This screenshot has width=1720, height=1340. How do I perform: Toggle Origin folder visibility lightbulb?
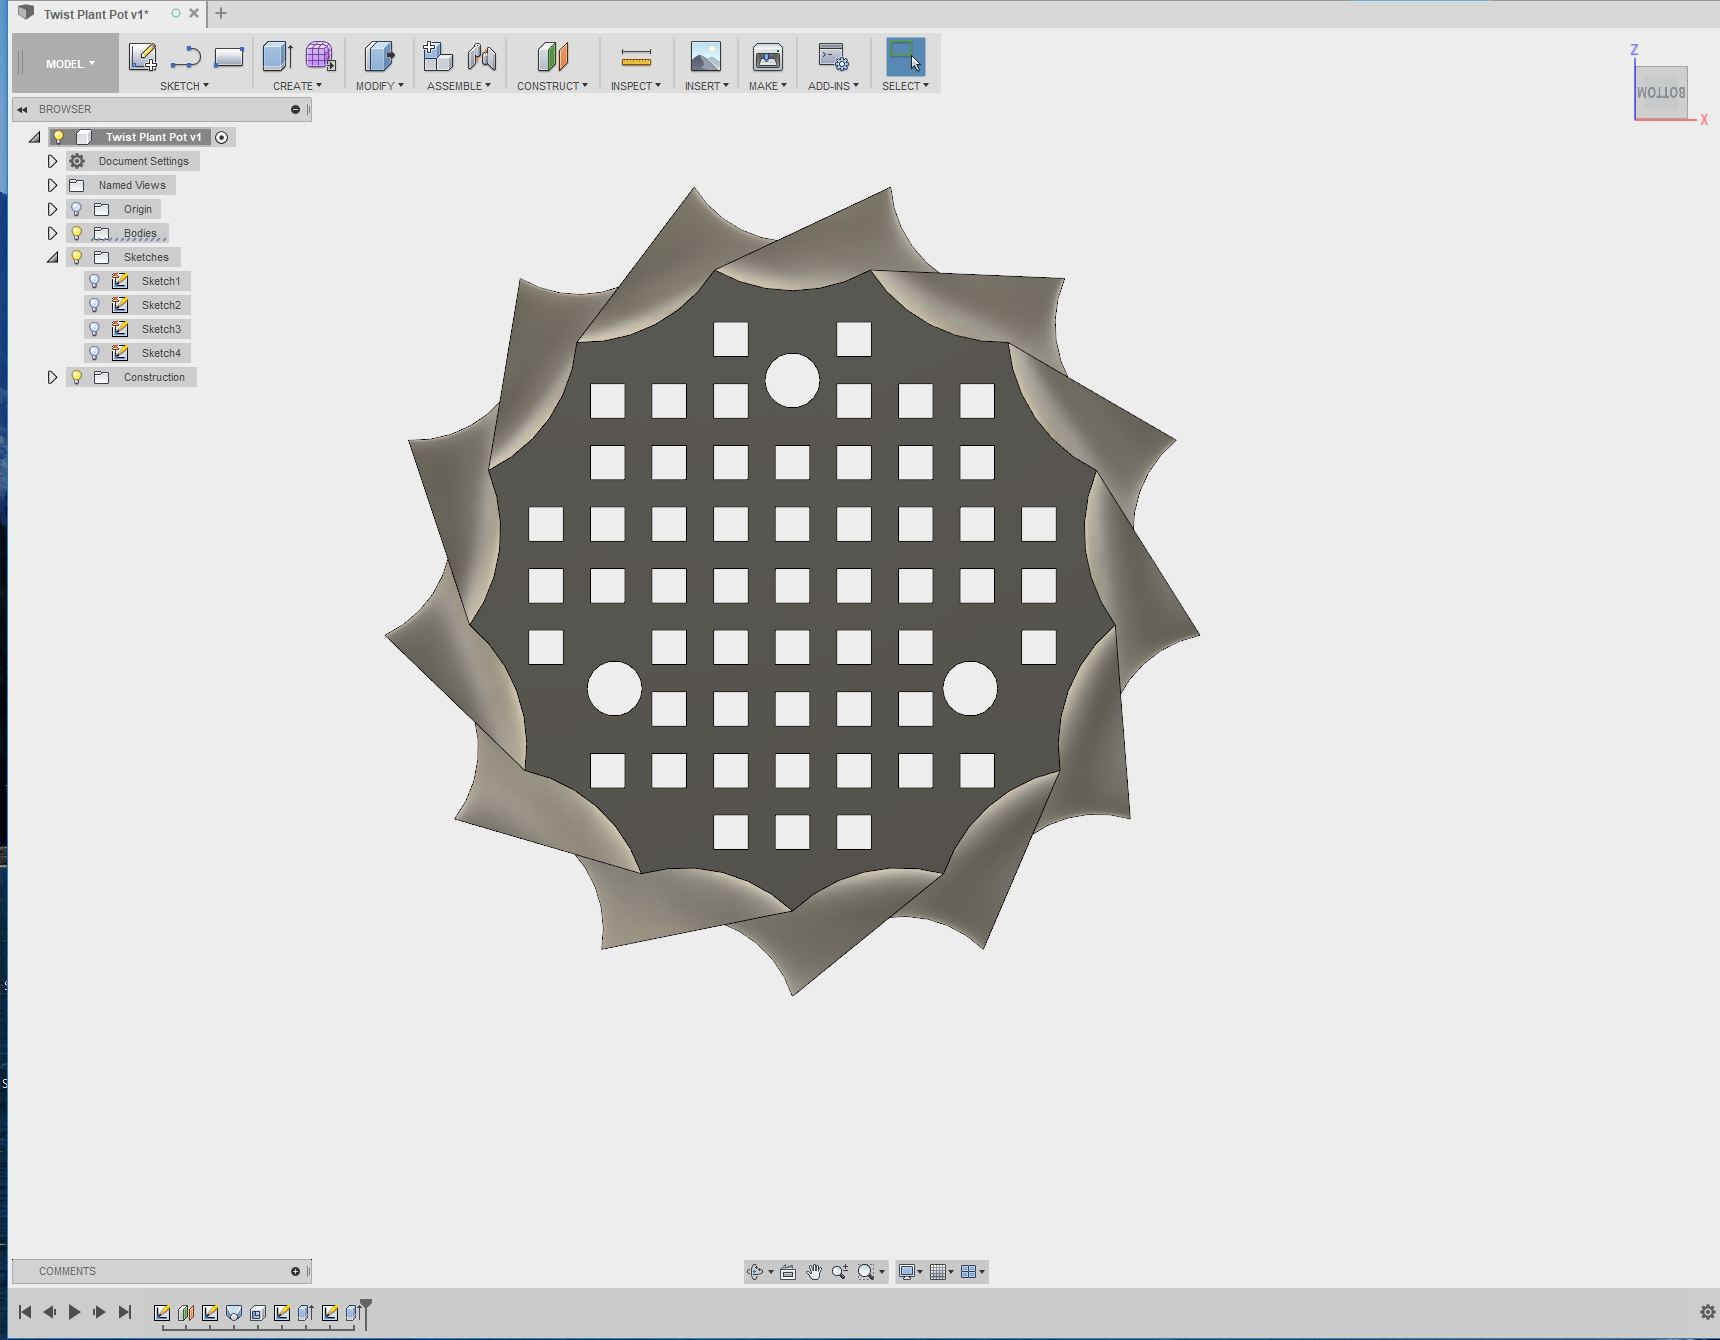coord(77,209)
